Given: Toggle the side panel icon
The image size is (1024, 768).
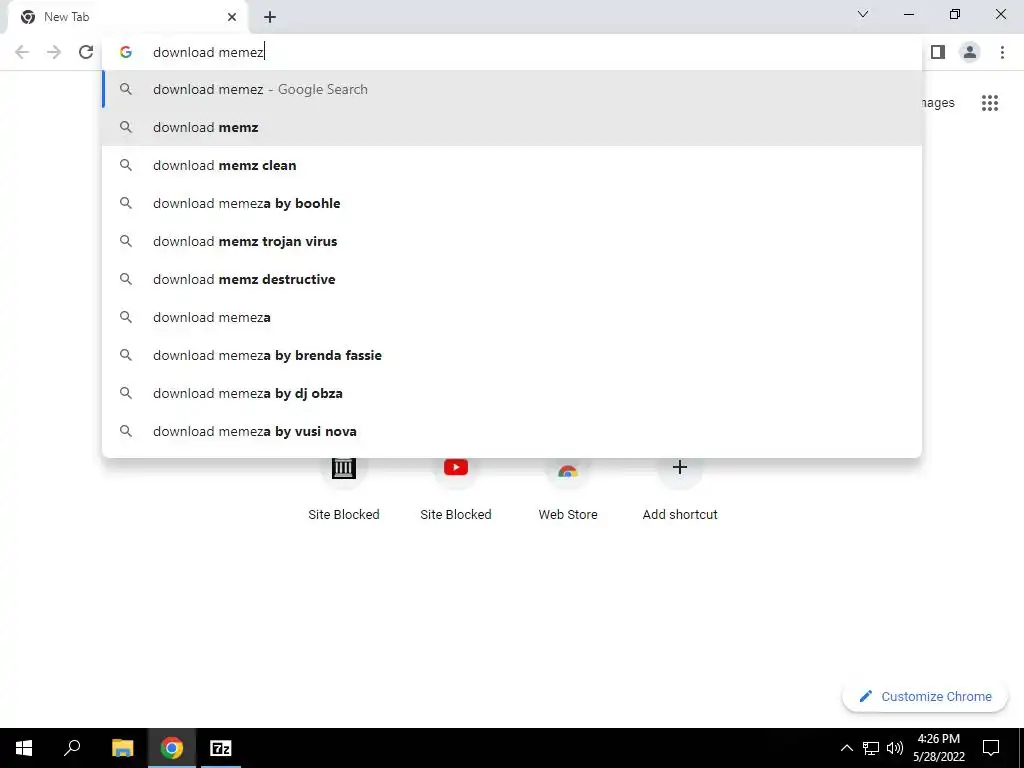Looking at the screenshot, I should point(938,52).
